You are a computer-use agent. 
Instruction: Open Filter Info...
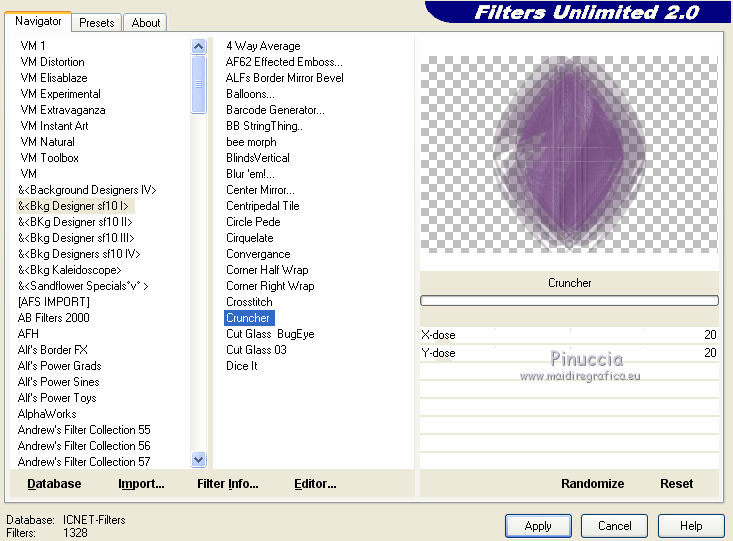(228, 483)
